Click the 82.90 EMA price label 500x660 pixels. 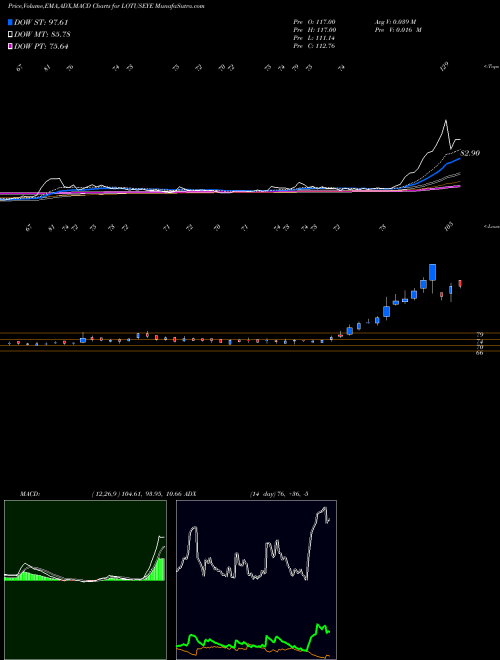click(470, 153)
